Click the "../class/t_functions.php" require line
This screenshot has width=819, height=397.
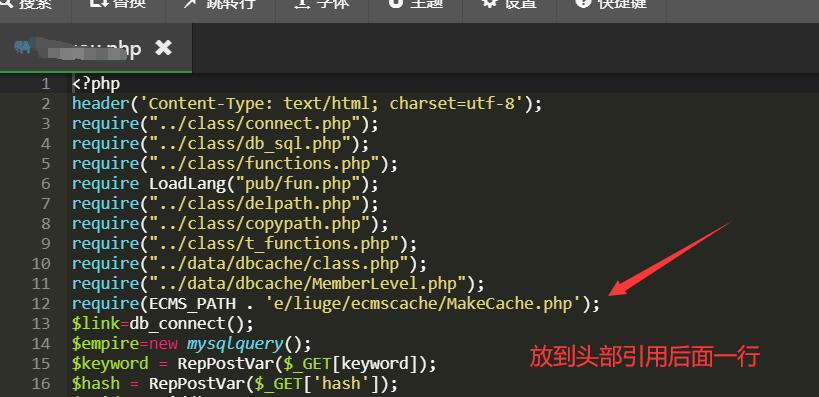click(244, 243)
